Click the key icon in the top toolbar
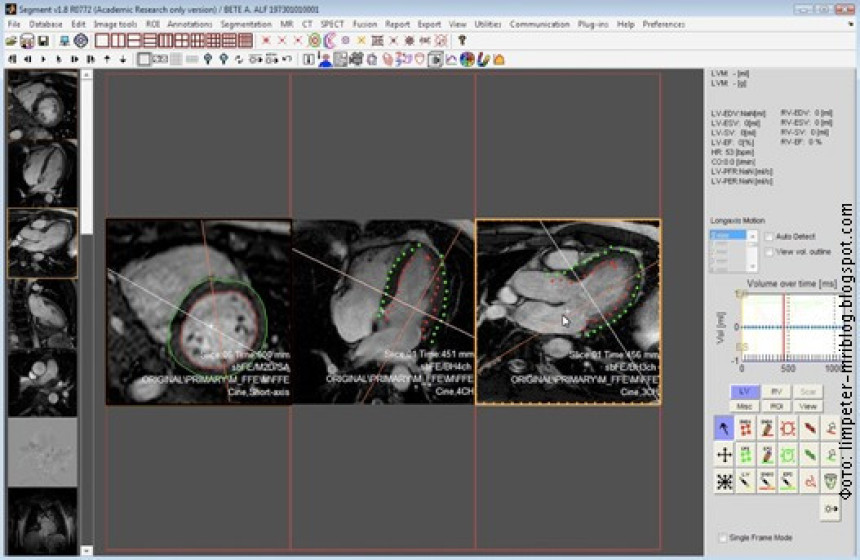The height and width of the screenshot is (560, 860). click(462, 41)
